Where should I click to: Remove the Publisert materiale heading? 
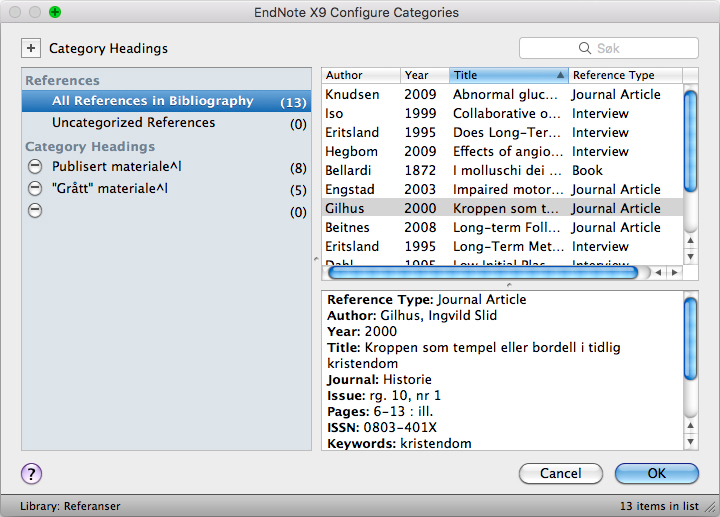point(35,166)
